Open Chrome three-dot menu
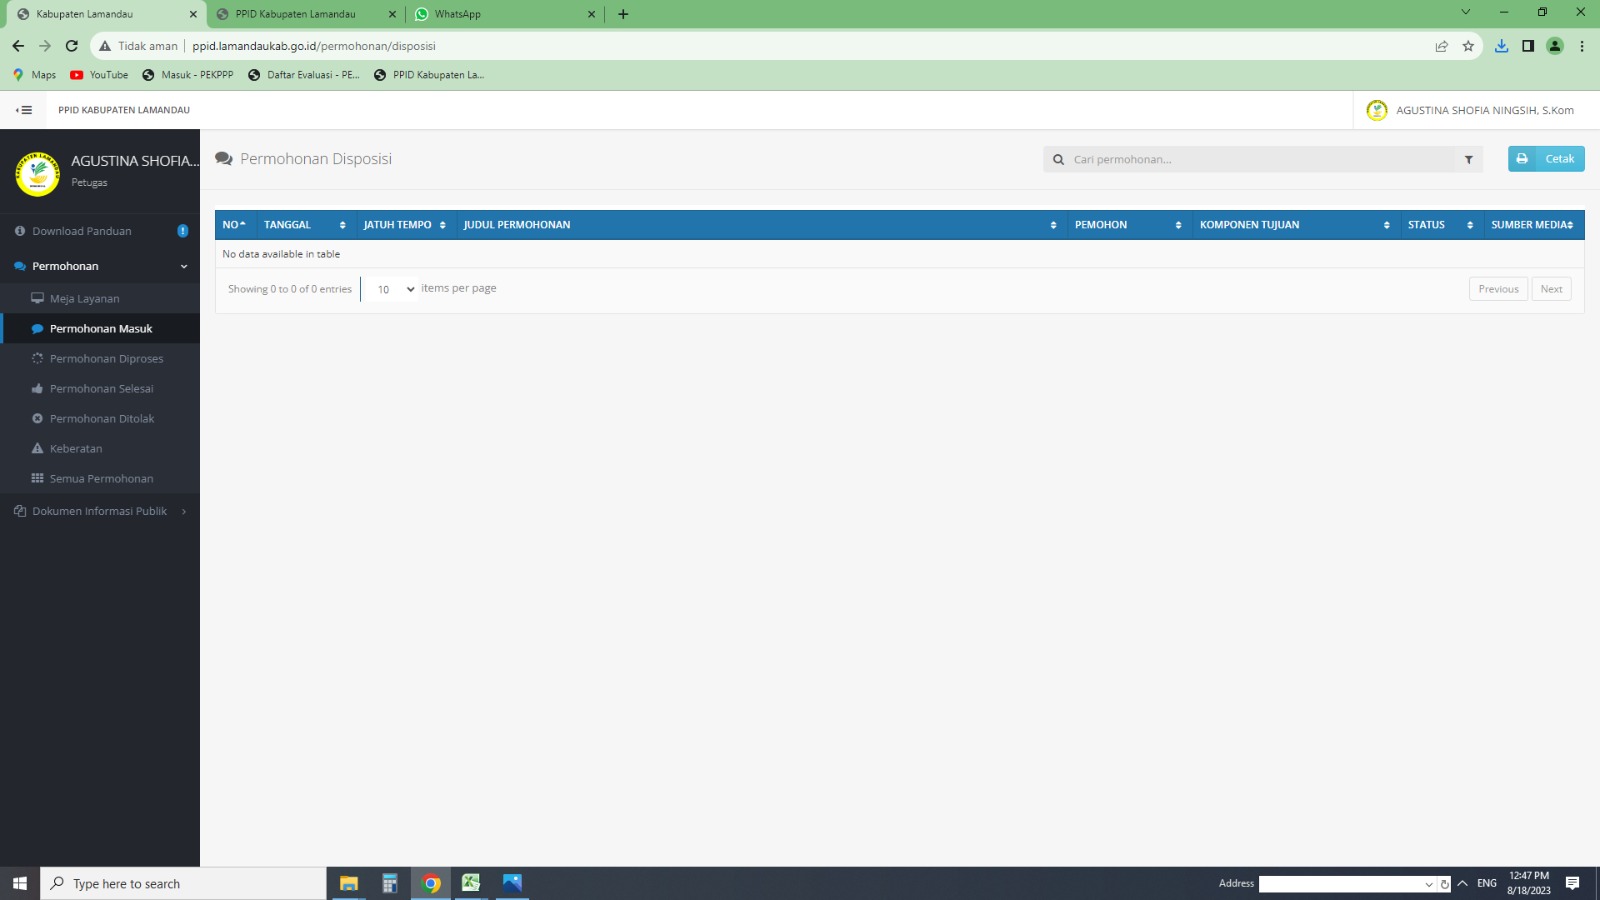 tap(1582, 46)
